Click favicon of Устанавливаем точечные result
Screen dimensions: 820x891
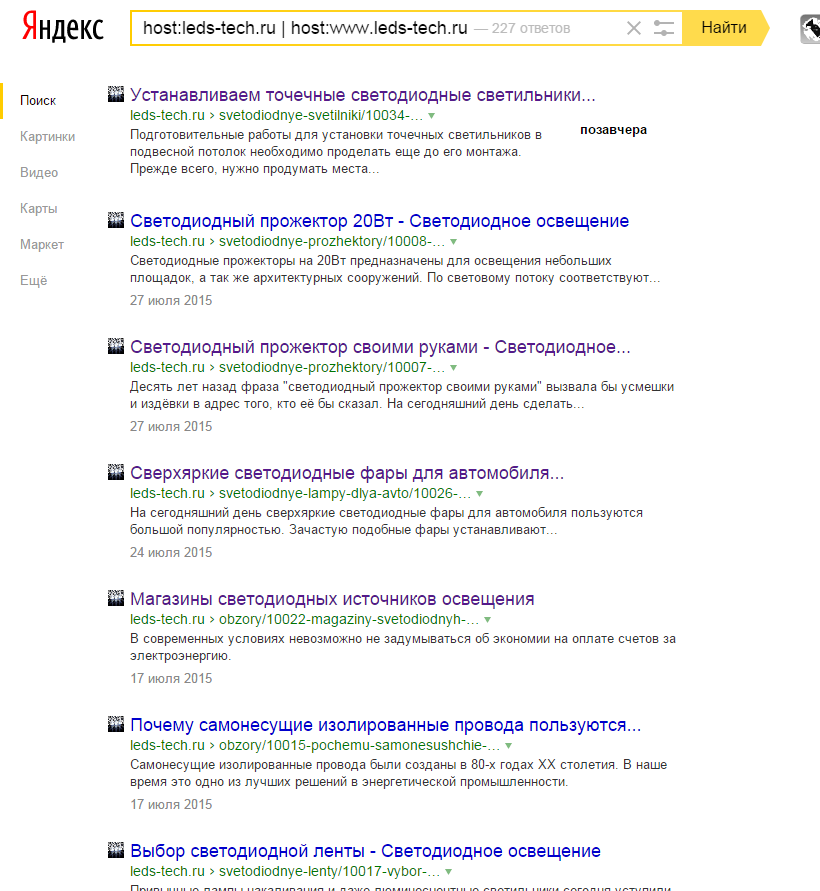116,94
